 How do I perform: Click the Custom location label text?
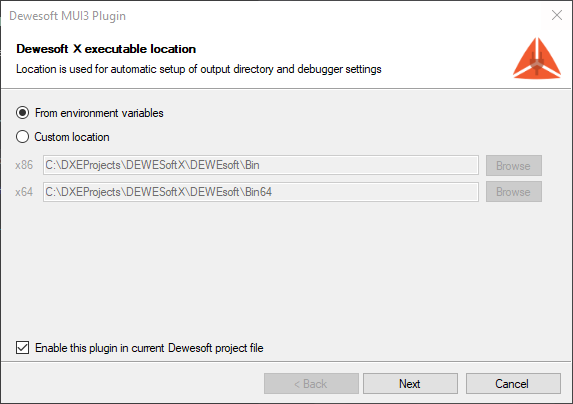tap(72, 137)
